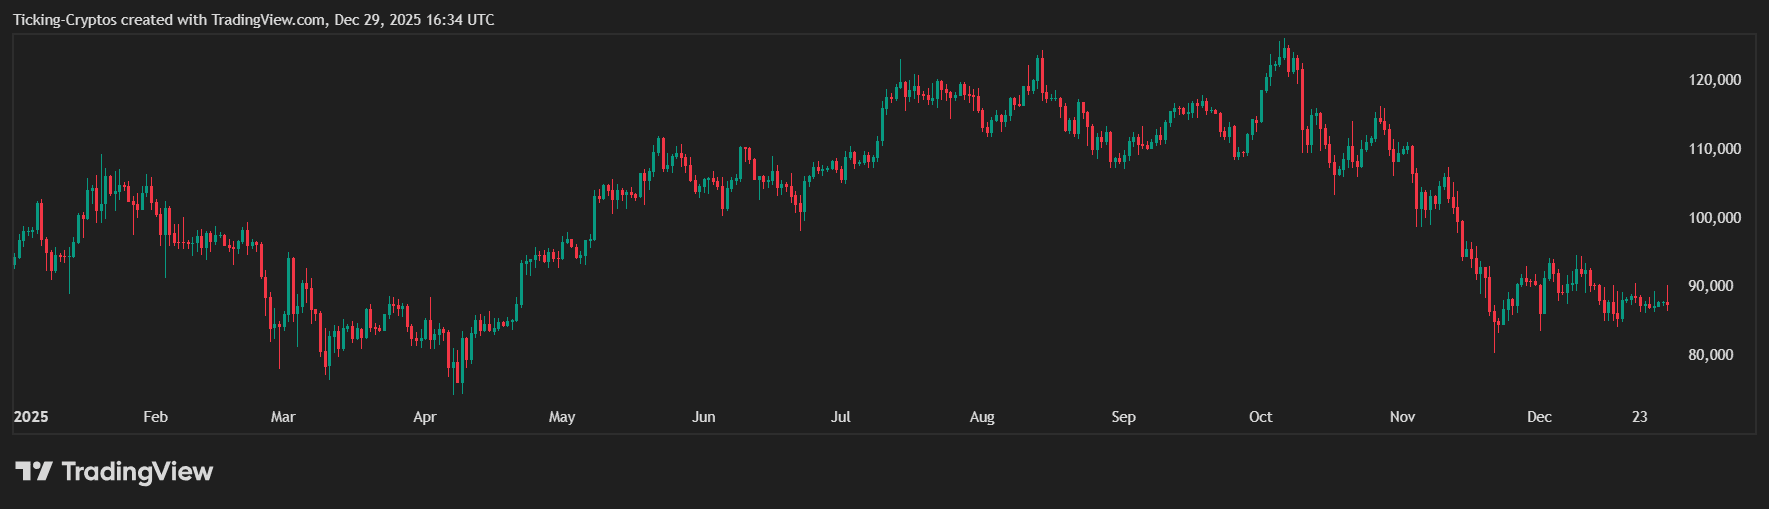Click the TradingView logo icon

(x=33, y=471)
